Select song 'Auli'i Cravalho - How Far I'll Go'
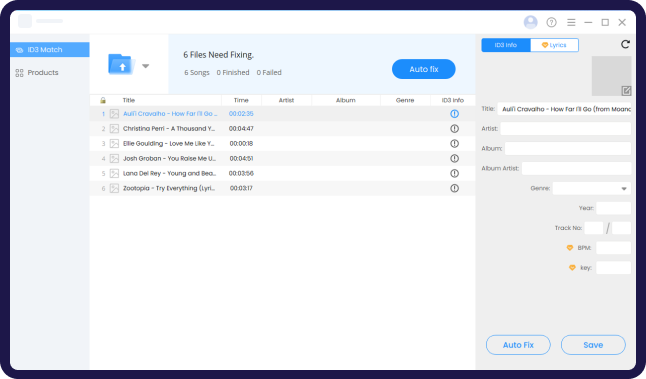Viewport: 646px width, 379px height. 170,114
